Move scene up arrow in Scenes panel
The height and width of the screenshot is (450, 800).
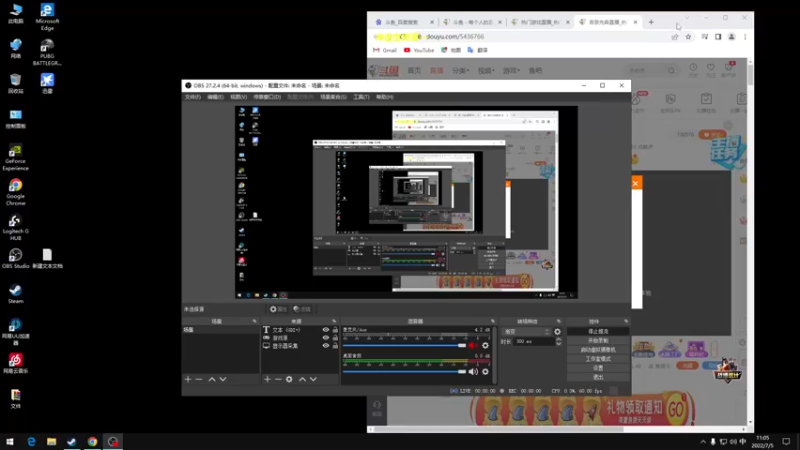click(x=212, y=379)
